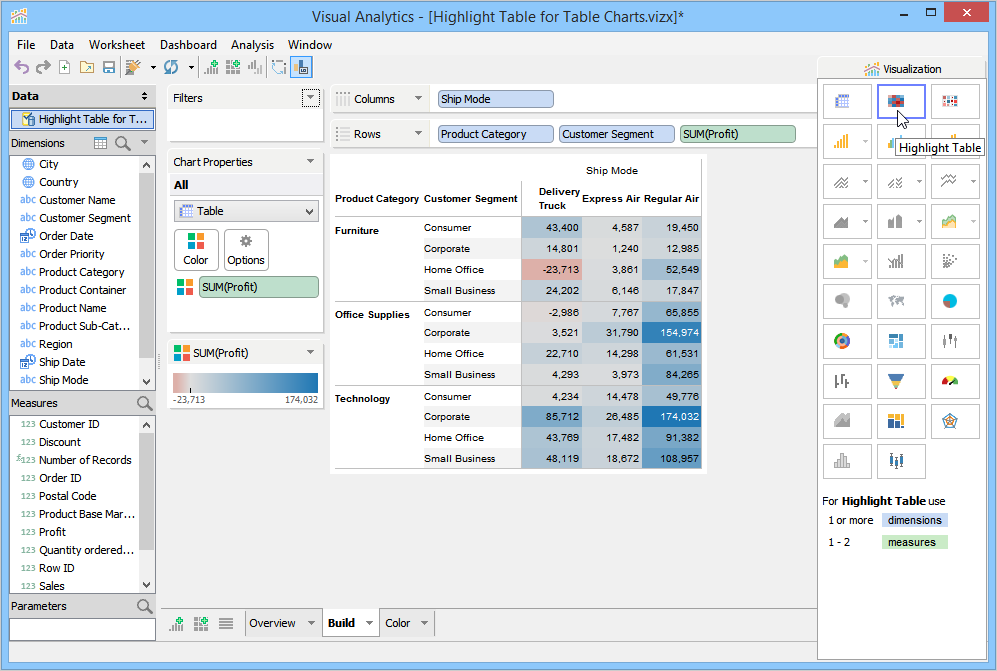Redo the last action in the toolbar
This screenshot has height=671, width=997.
click(x=43, y=67)
